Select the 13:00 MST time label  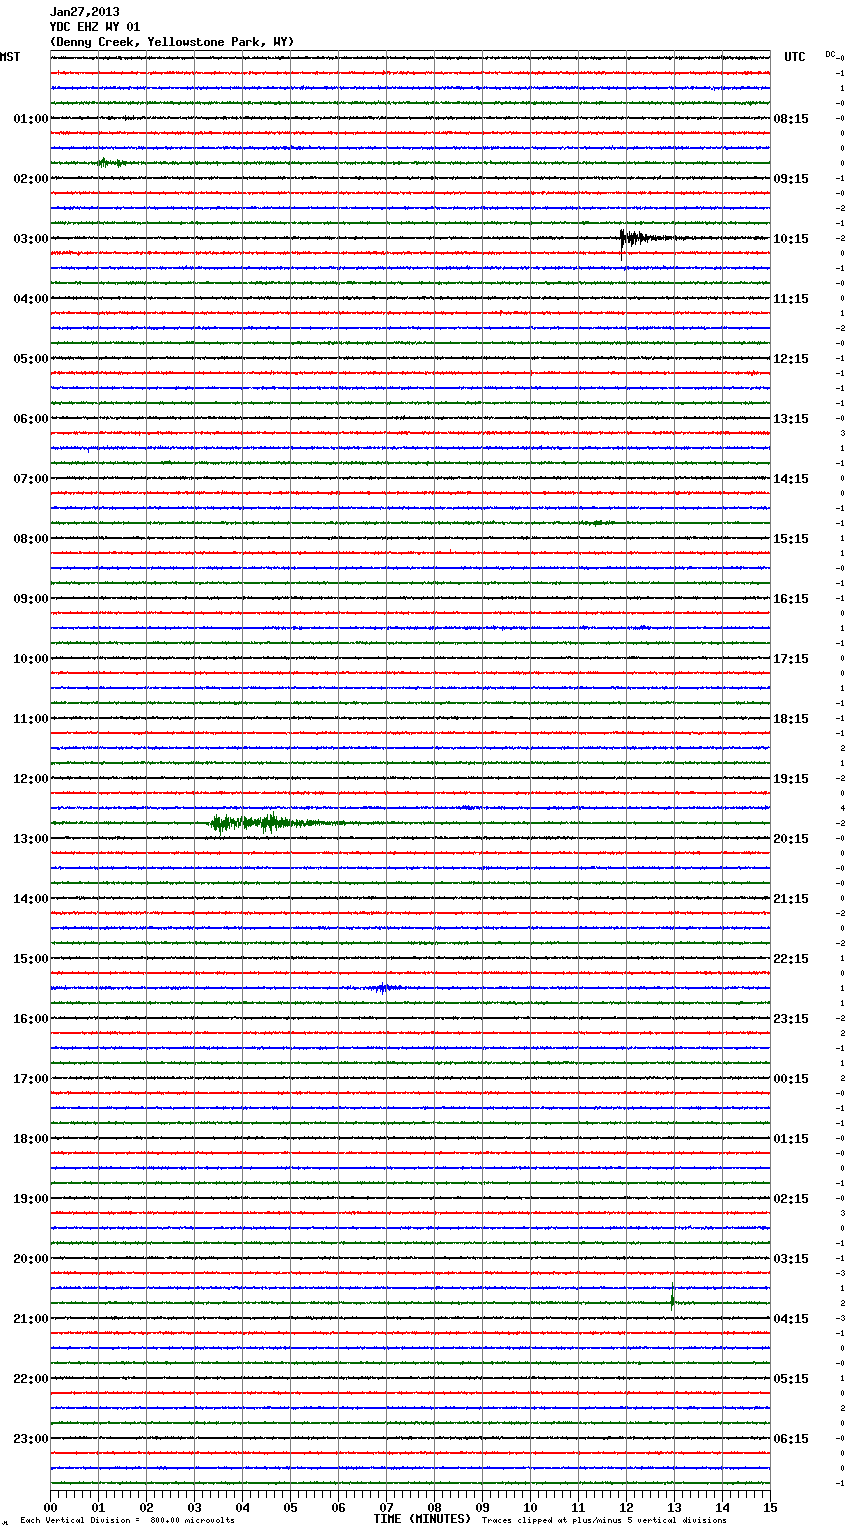(x=31, y=839)
